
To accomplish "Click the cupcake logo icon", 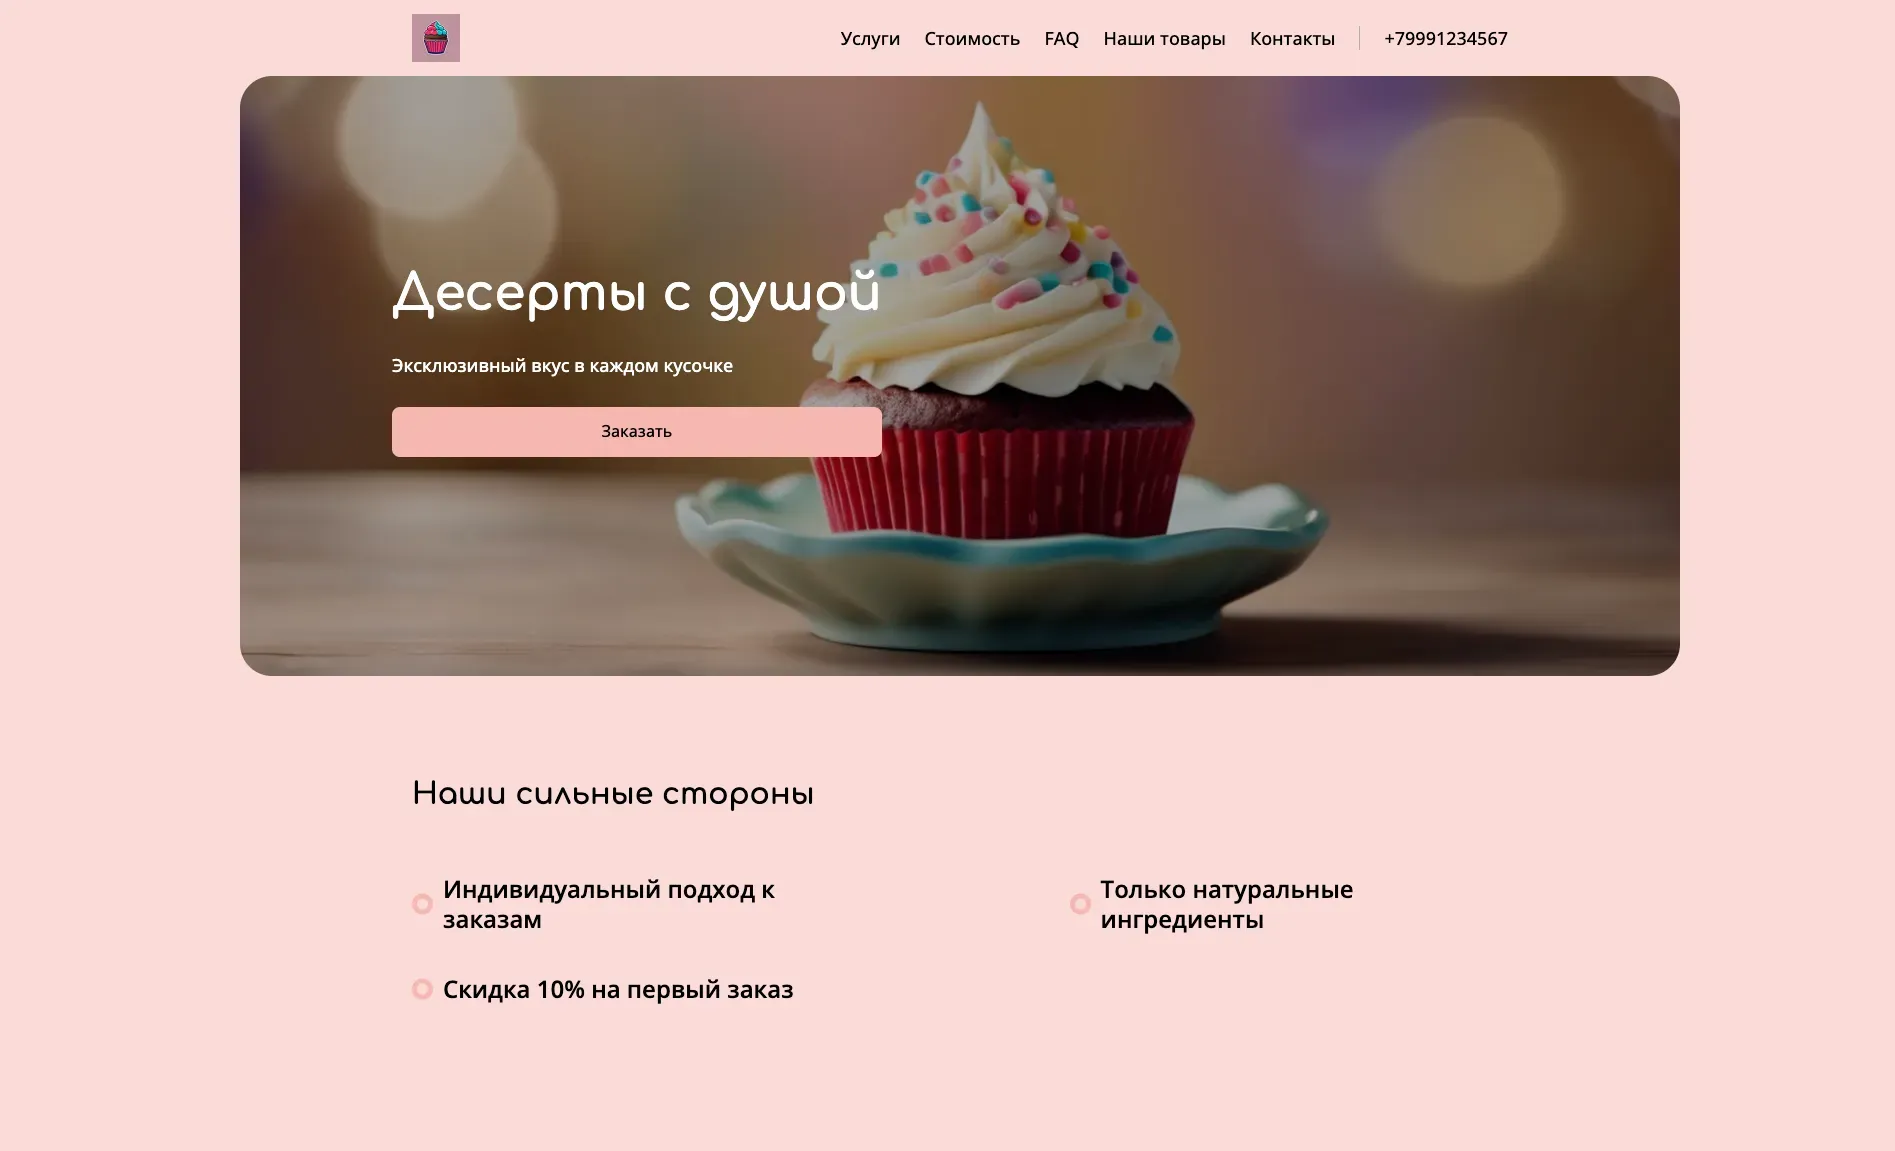I will pos(436,38).
